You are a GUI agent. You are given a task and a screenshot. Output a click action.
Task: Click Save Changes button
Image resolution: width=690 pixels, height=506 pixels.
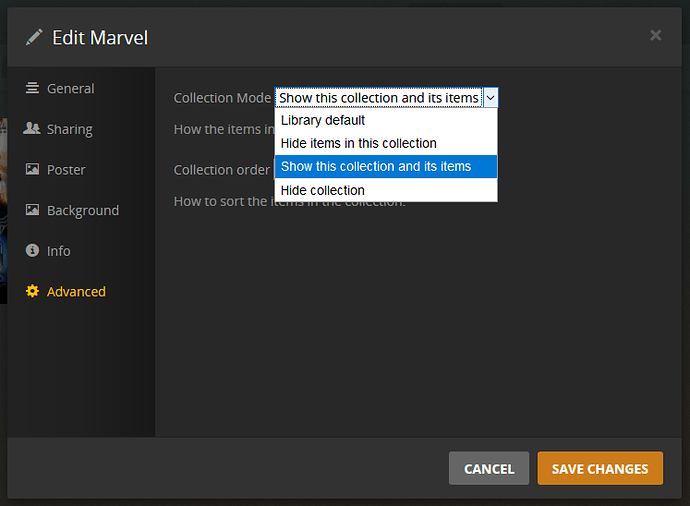600,468
